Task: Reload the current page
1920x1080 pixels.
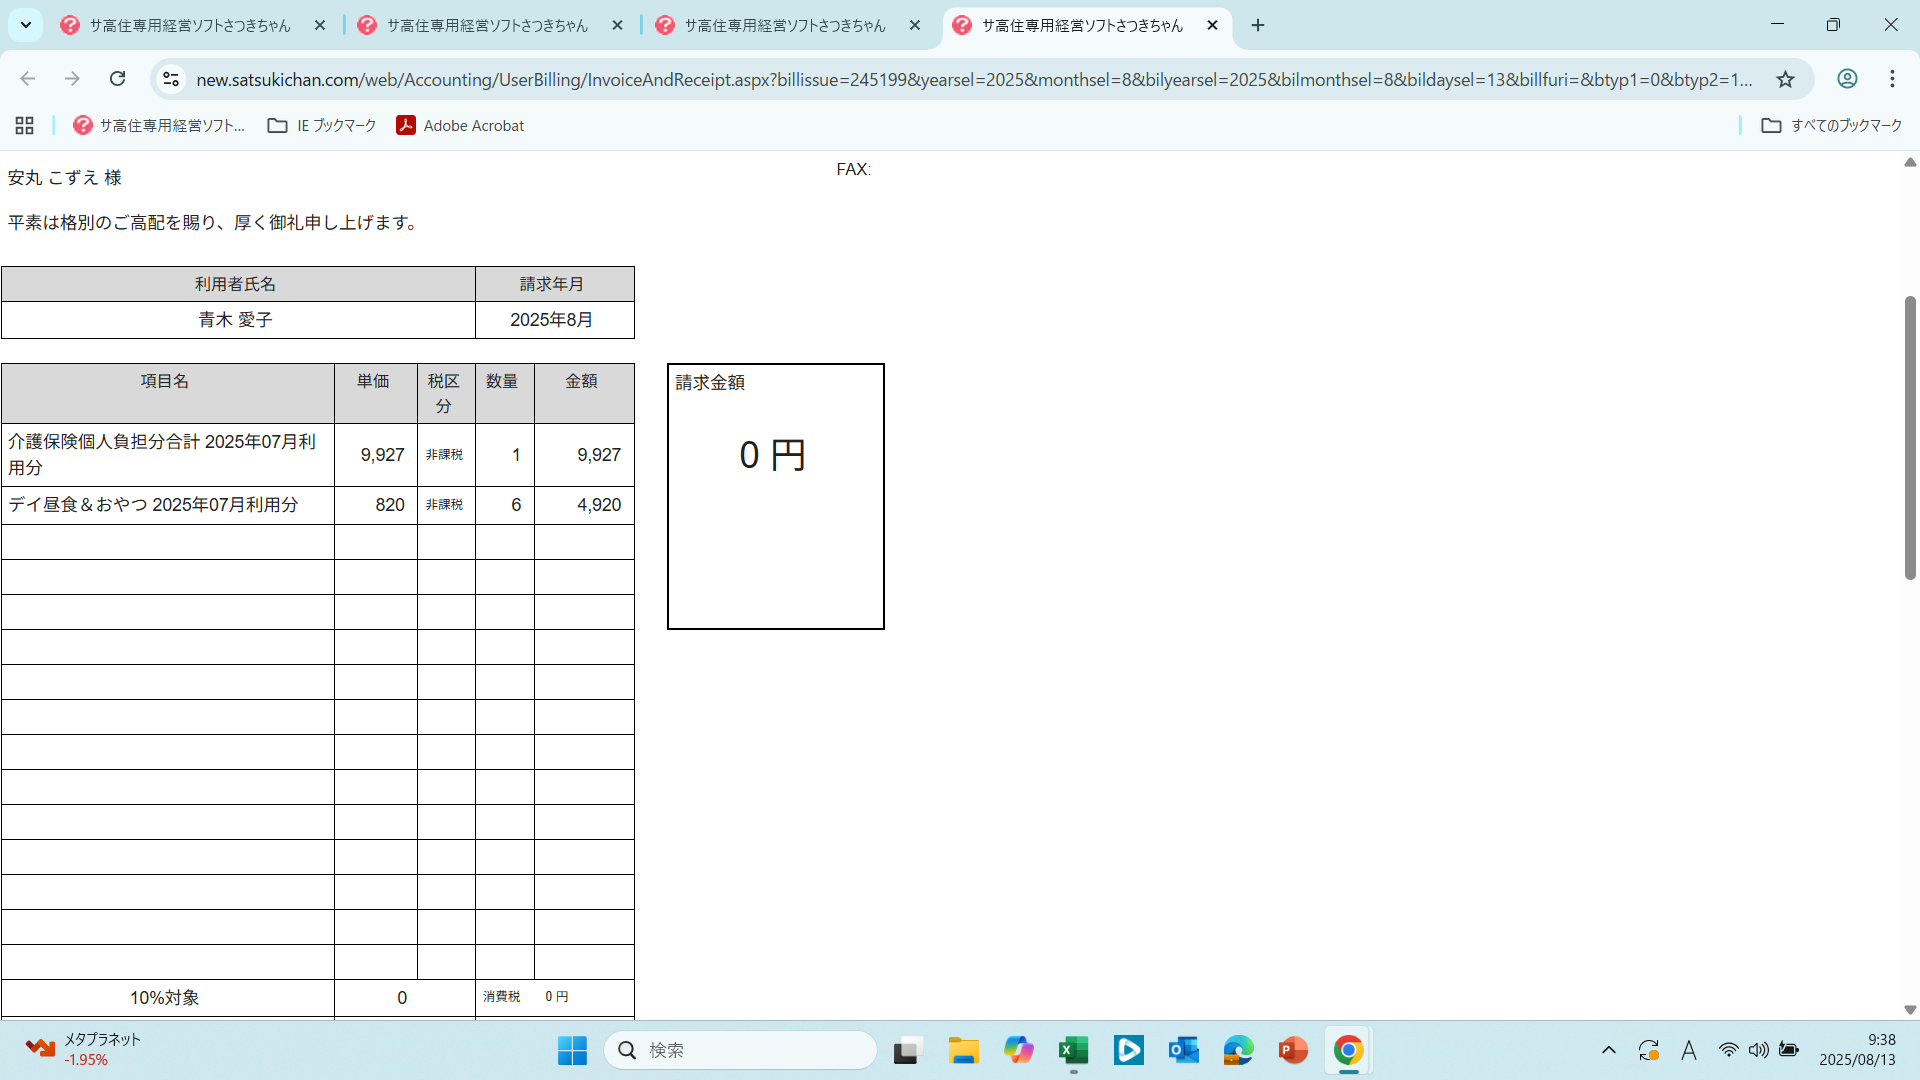Action: click(x=118, y=79)
